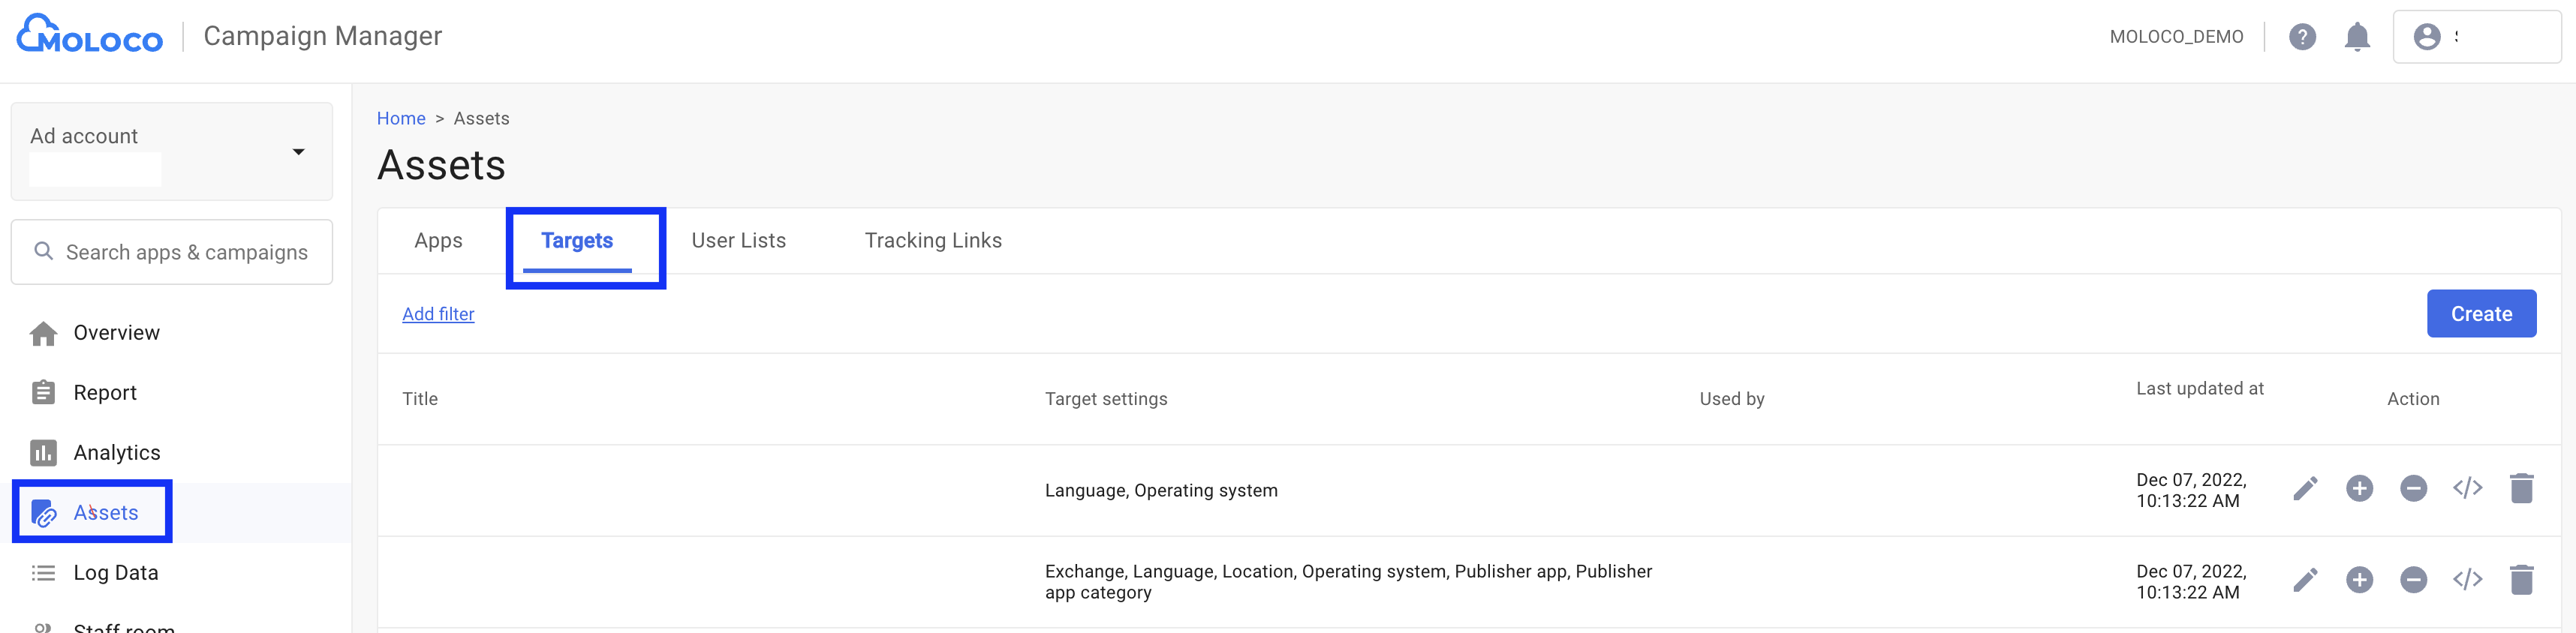Click code icon in second target row
This screenshot has height=633, width=2576.
[2467, 580]
